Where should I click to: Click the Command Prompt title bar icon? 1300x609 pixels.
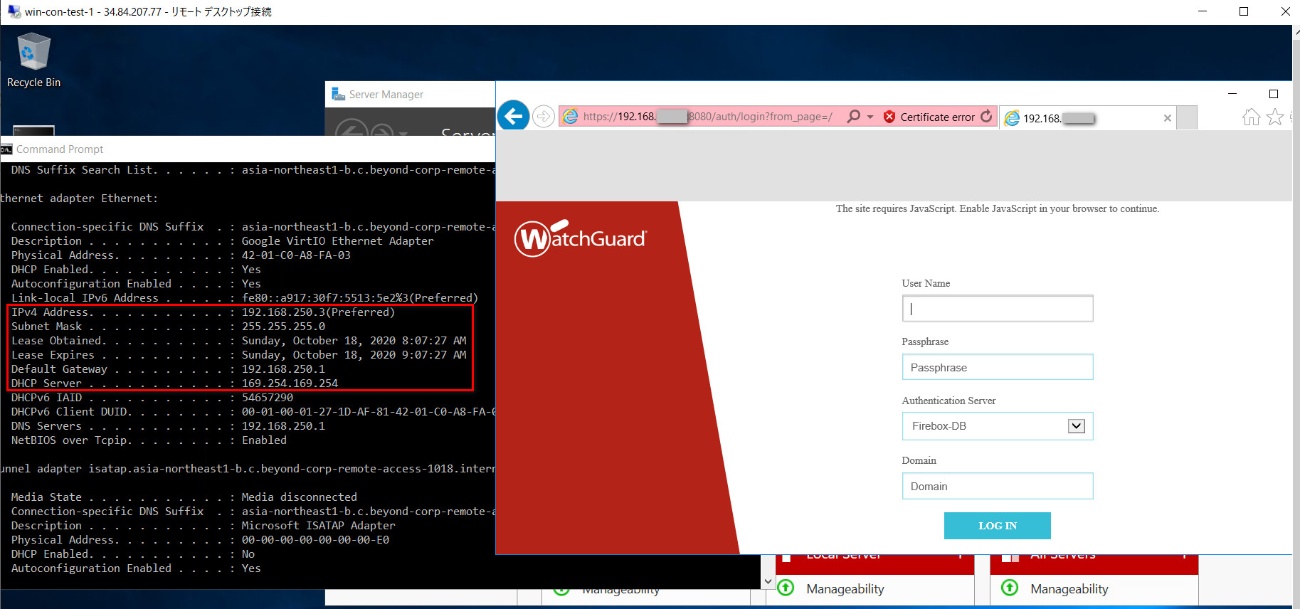7,149
